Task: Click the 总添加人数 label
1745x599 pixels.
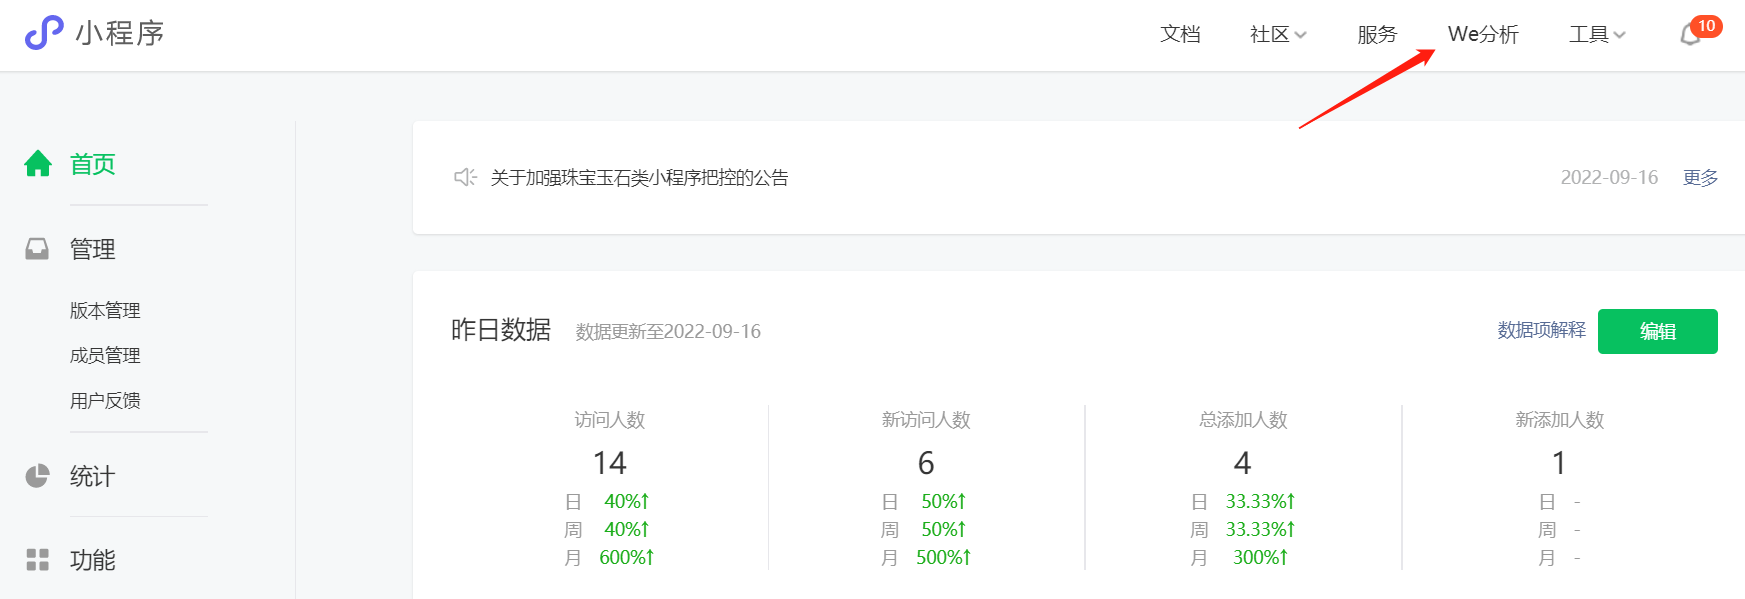Action: pos(1243,420)
